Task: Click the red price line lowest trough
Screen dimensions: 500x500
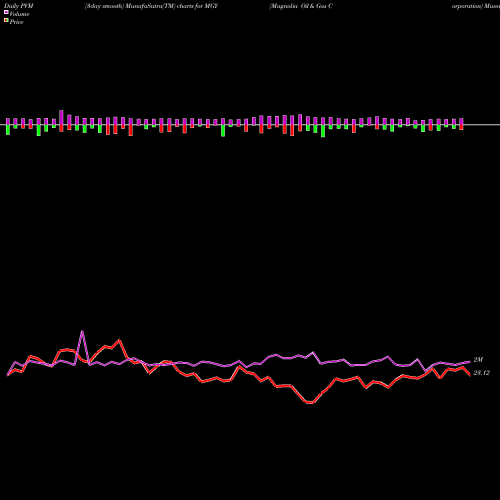Action: [310, 403]
